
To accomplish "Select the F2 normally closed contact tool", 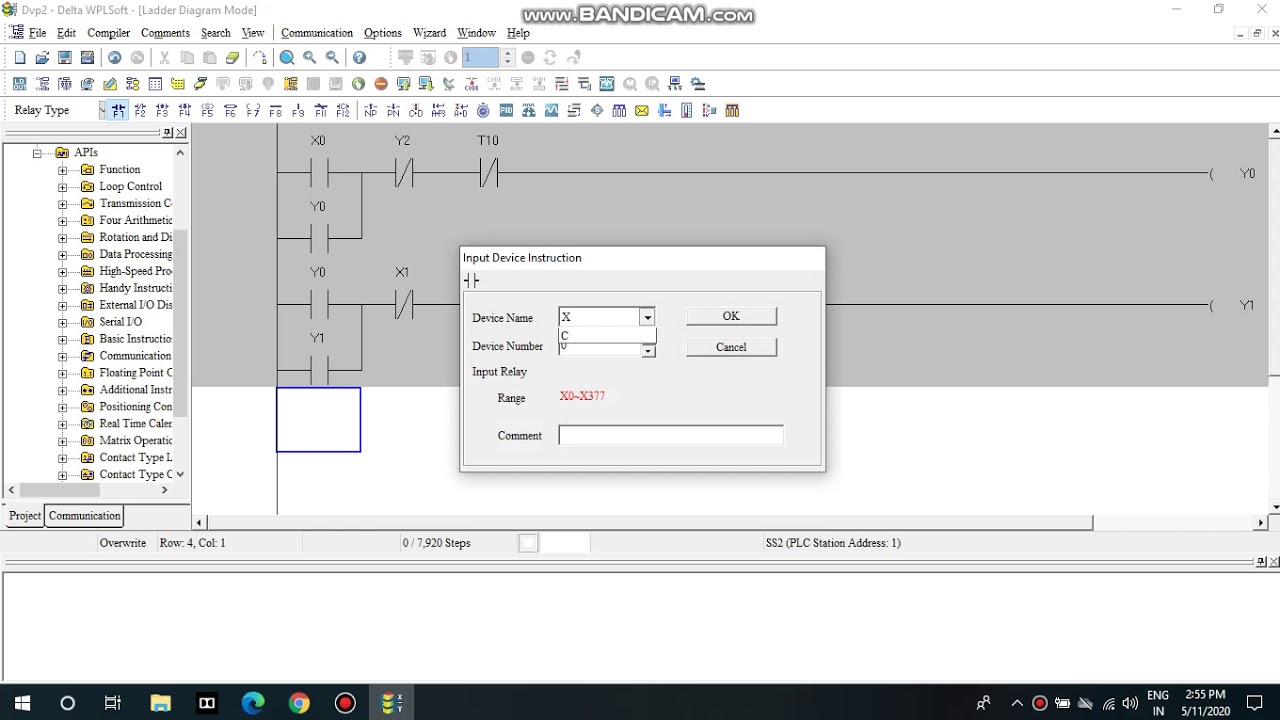I will [x=140, y=111].
